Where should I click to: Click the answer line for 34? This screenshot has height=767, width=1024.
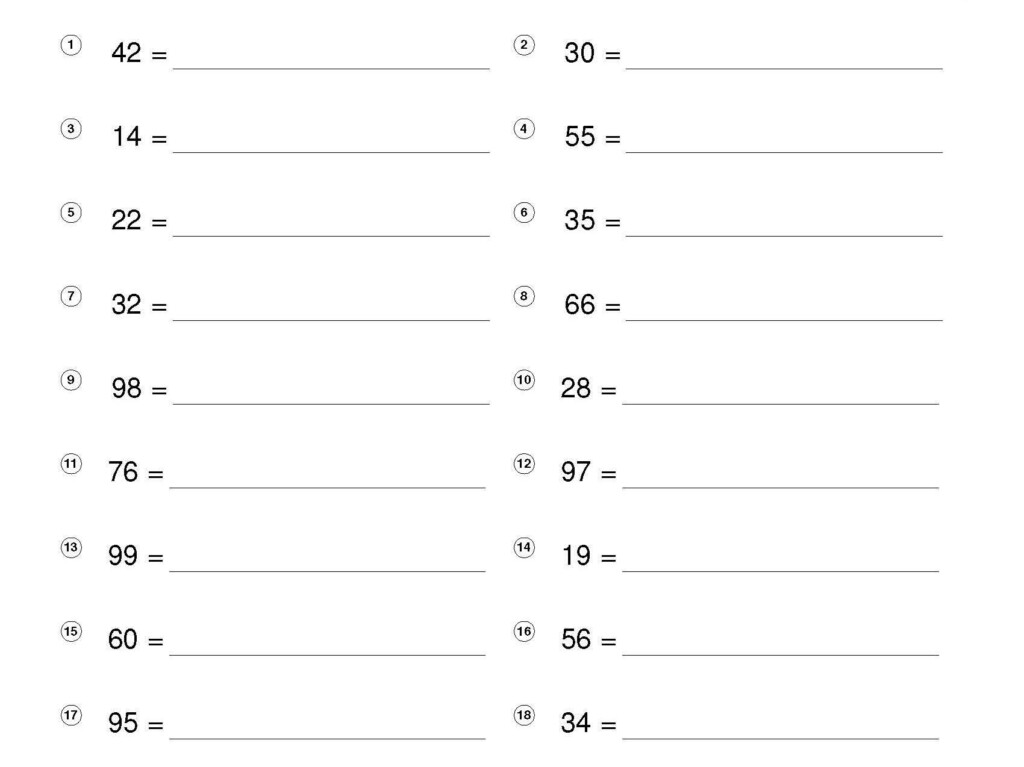(x=780, y=738)
